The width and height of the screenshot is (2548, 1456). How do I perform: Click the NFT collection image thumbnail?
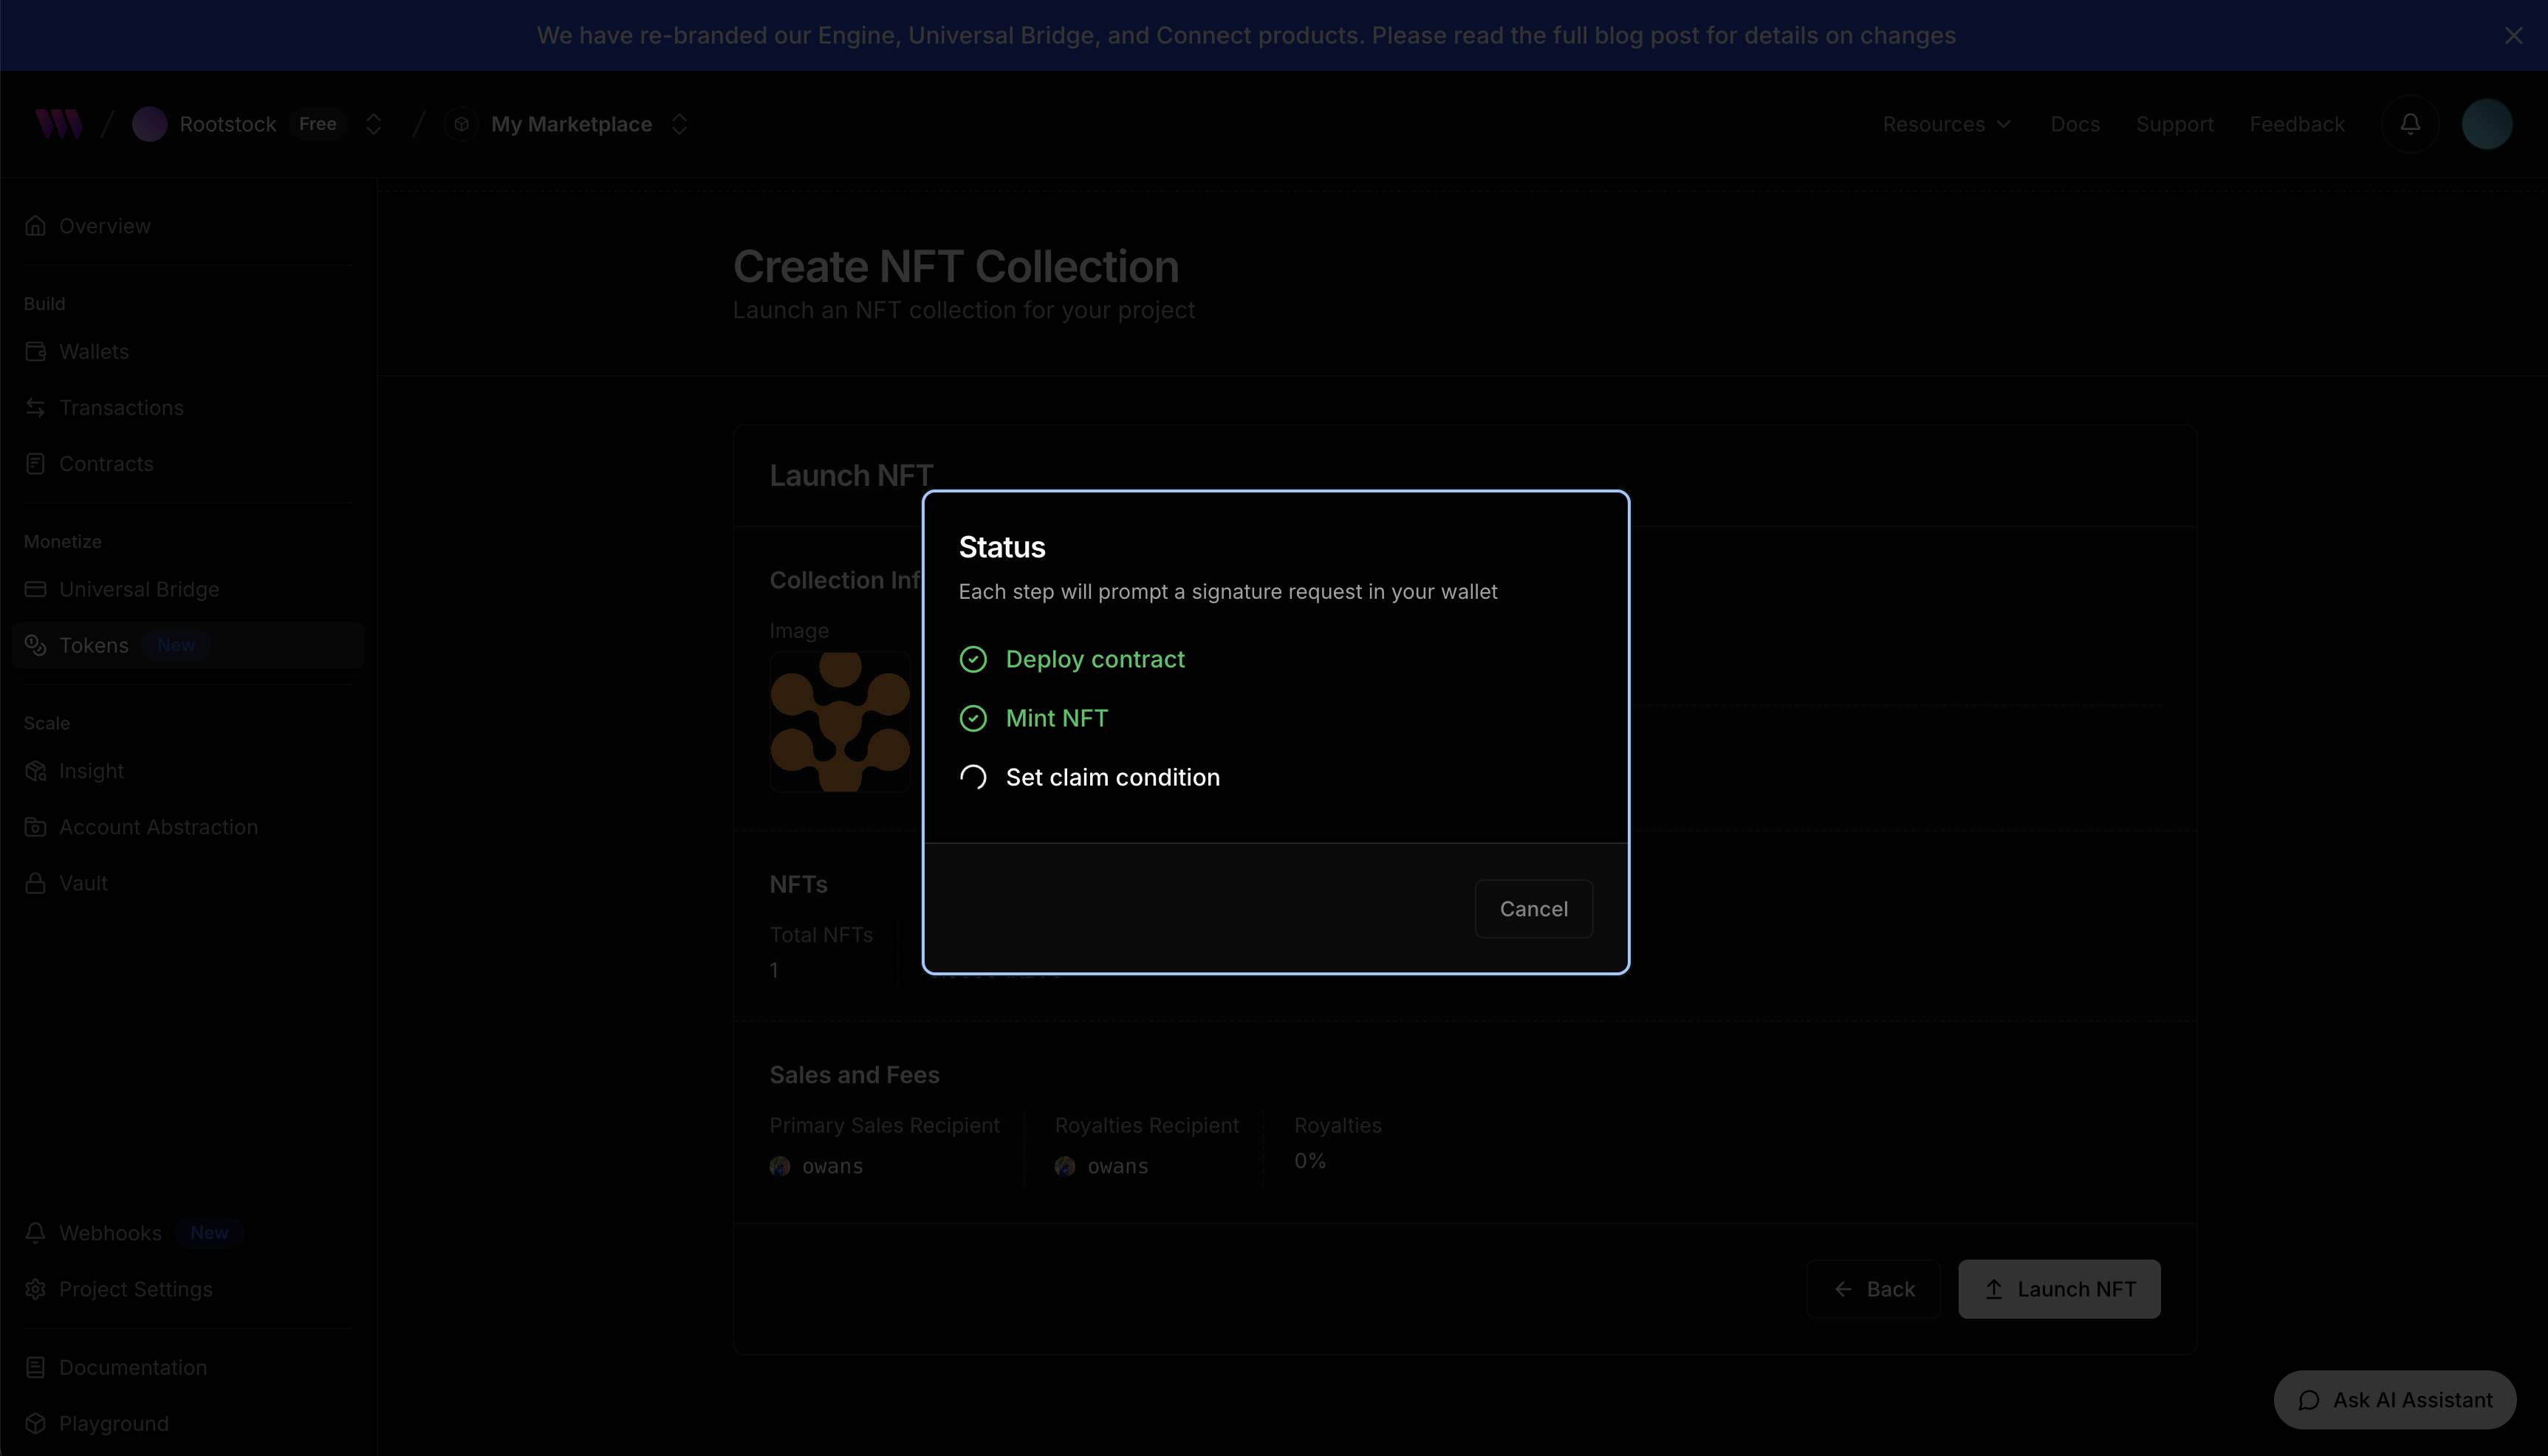[840, 722]
